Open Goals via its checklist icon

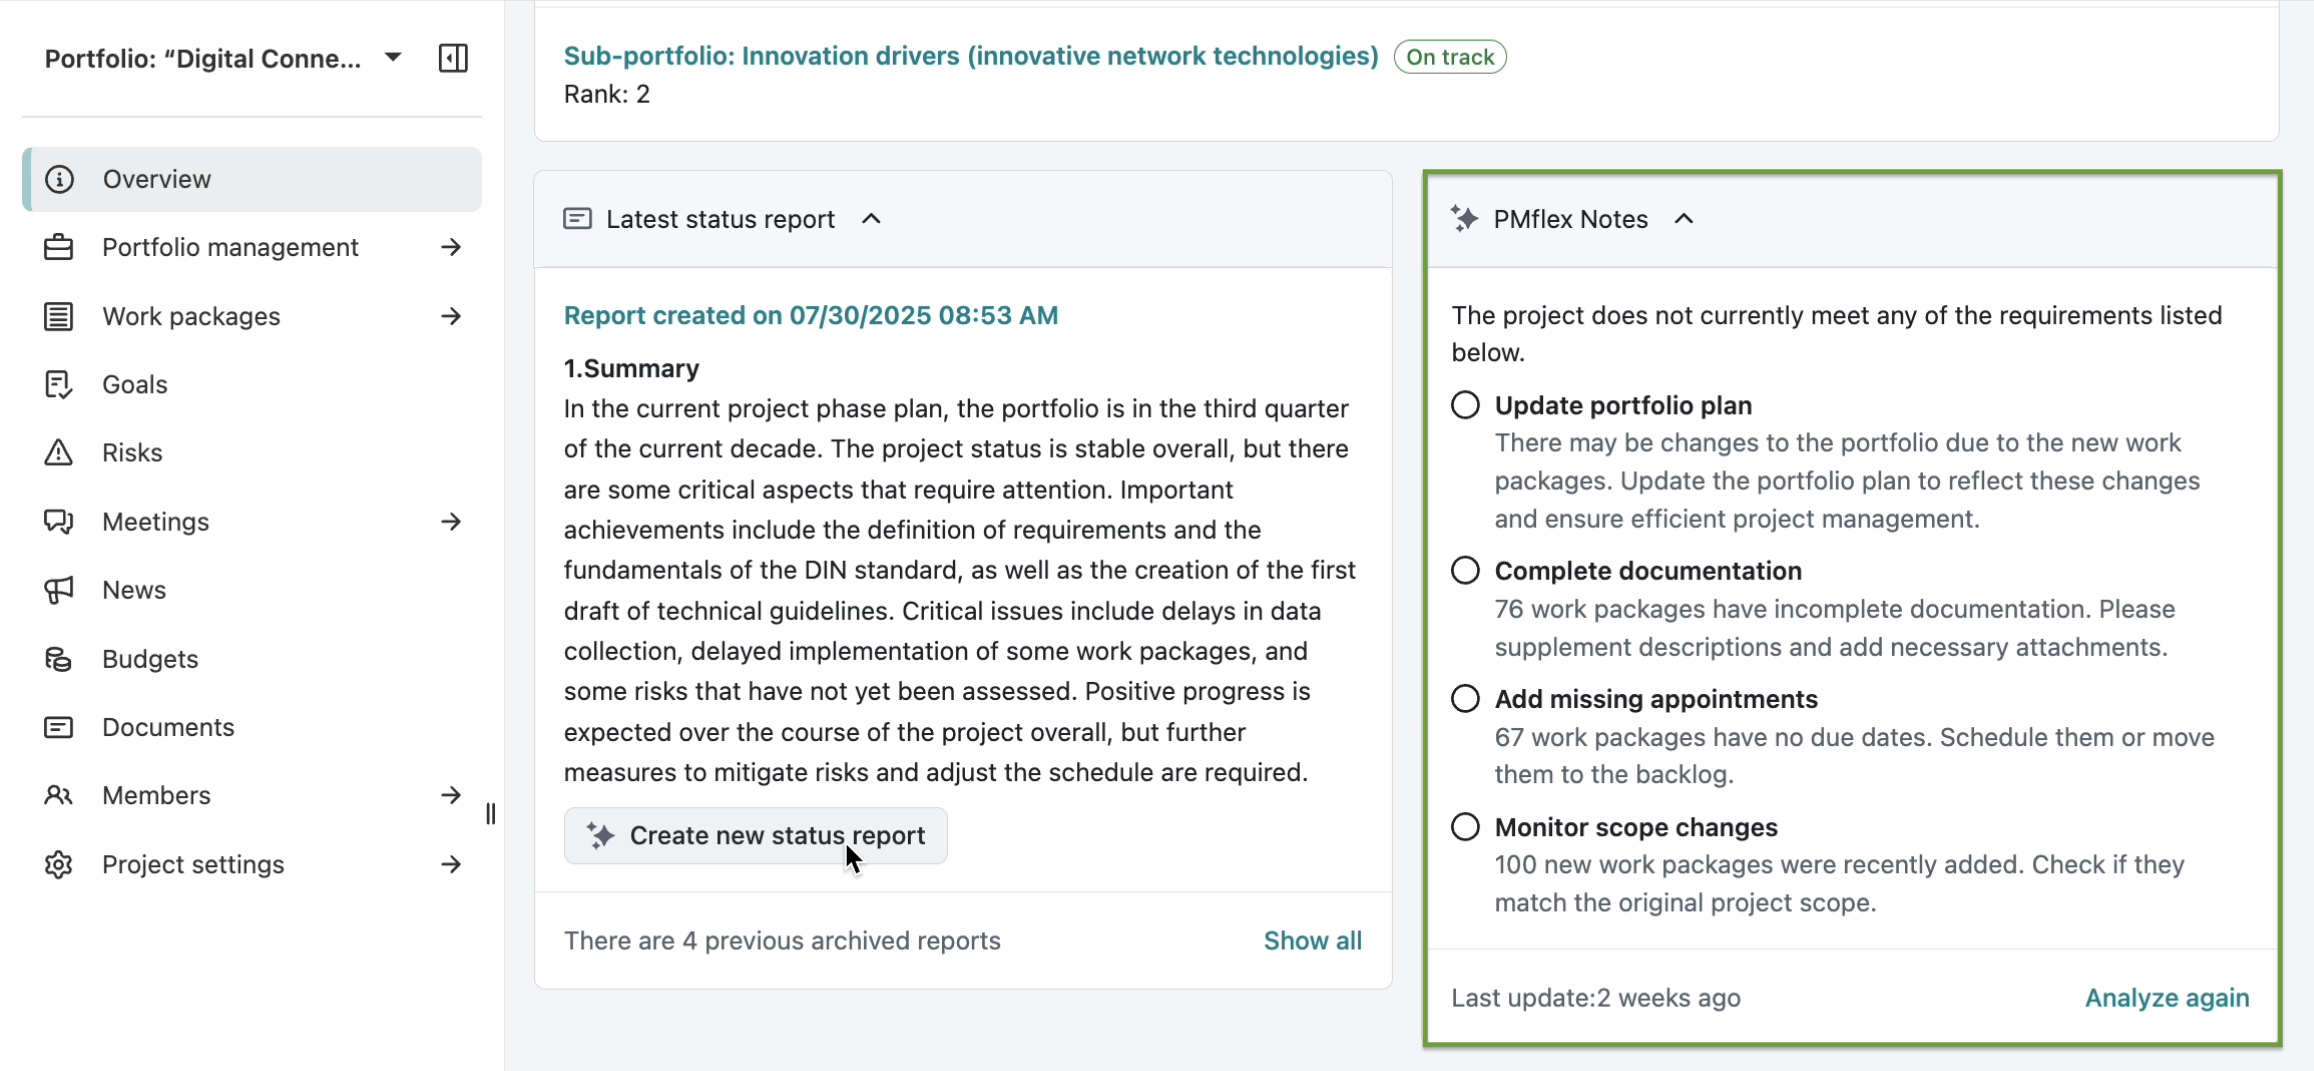pyautogui.click(x=59, y=384)
